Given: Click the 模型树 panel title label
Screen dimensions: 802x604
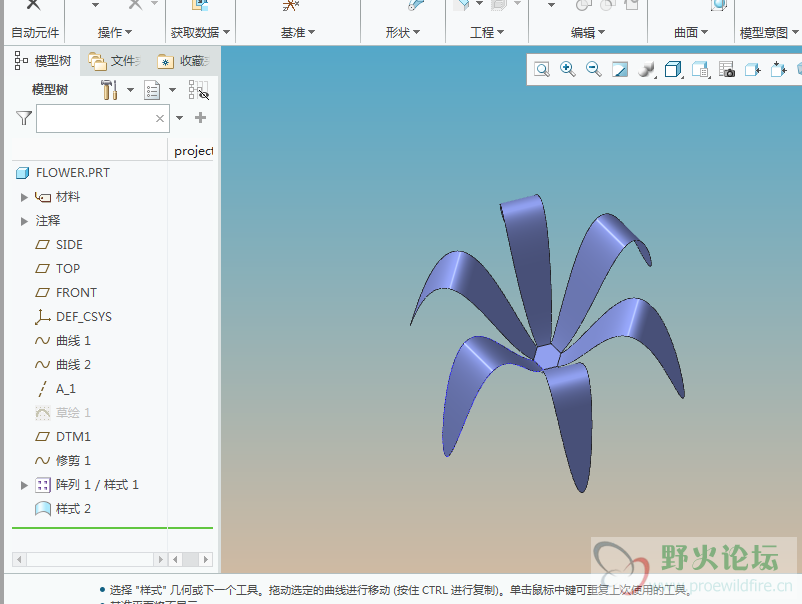Looking at the screenshot, I should pyautogui.click(x=50, y=90).
